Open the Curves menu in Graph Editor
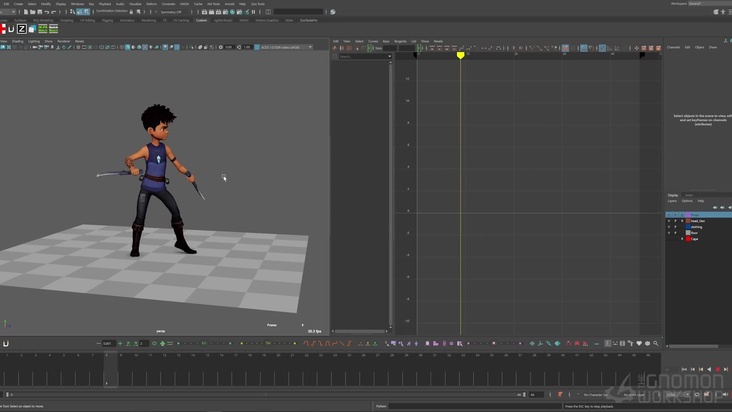Image resolution: width=732 pixels, height=412 pixels. pyautogui.click(x=373, y=41)
